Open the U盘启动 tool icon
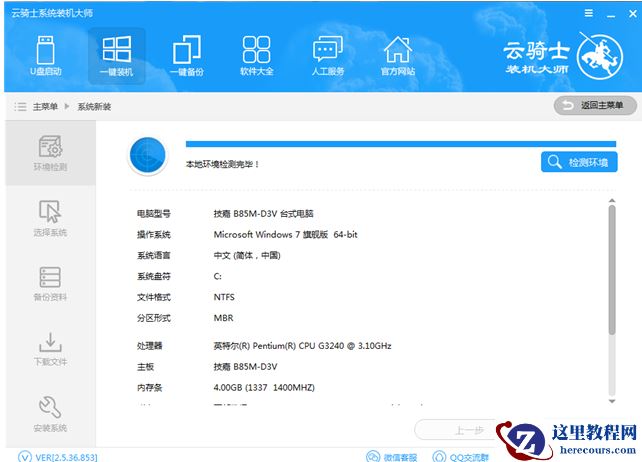The height and width of the screenshot is (462, 642). click(x=45, y=56)
